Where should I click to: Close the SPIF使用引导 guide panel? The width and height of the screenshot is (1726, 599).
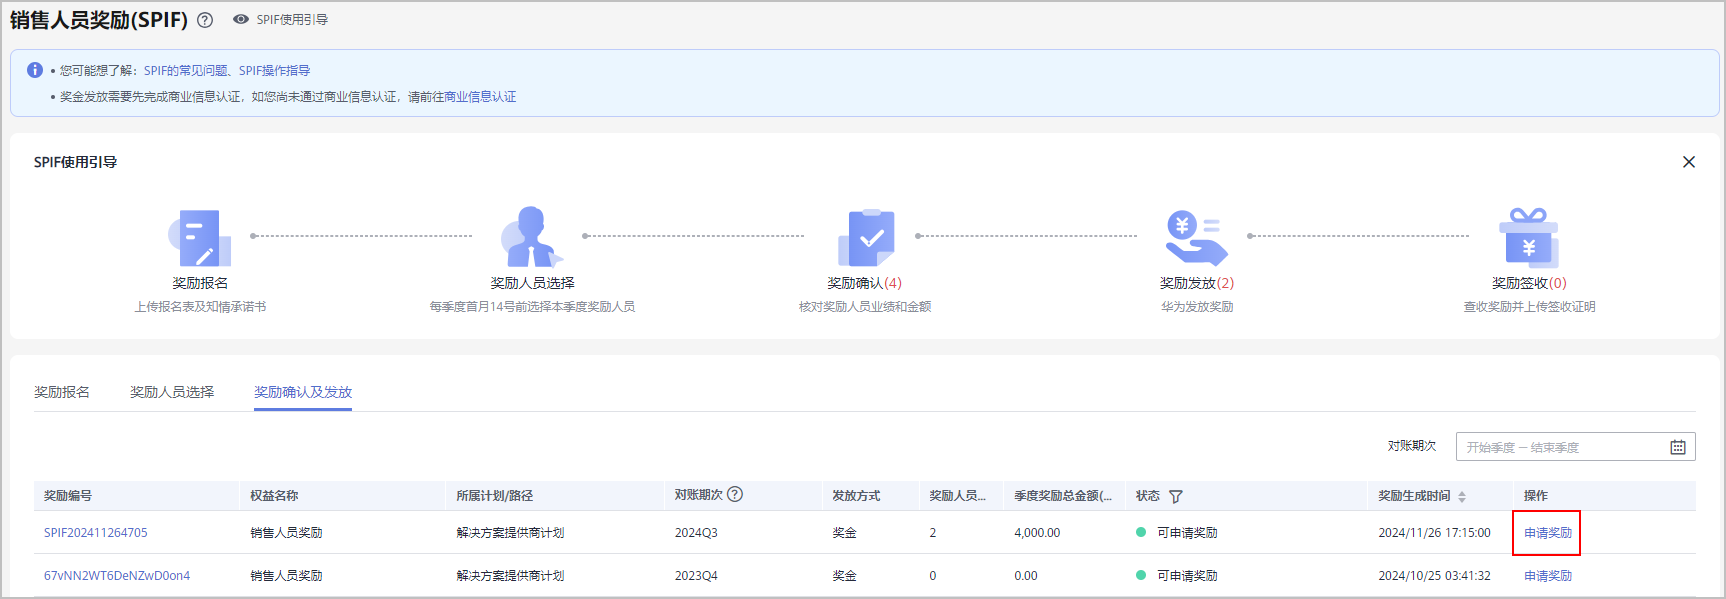pyautogui.click(x=1688, y=162)
